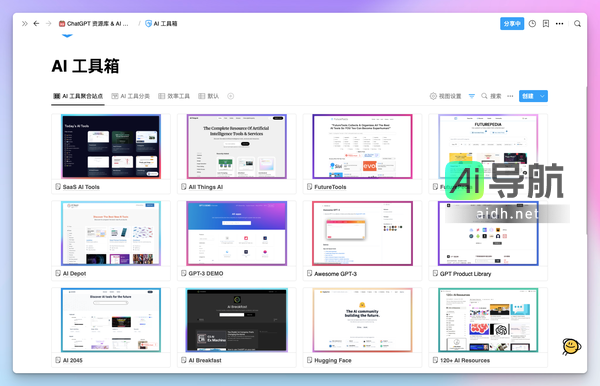600x386 pixels.
Task: Click page icon beside AI Depot
Action: [x=58, y=273]
